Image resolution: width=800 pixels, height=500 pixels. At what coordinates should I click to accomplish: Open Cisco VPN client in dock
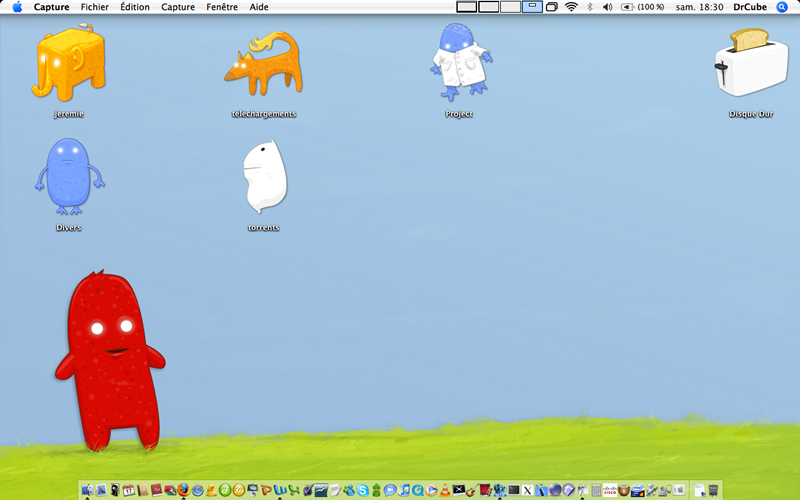coord(610,490)
